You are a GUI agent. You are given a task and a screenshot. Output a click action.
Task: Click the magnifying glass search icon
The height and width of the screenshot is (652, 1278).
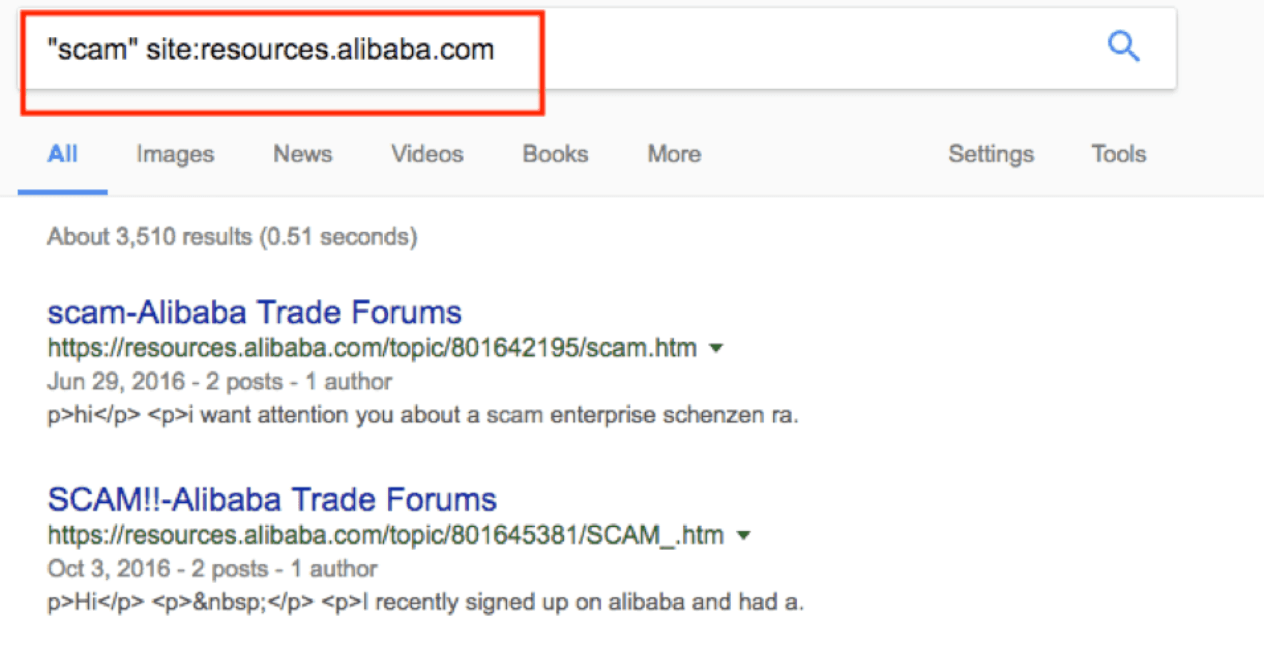tap(1123, 46)
